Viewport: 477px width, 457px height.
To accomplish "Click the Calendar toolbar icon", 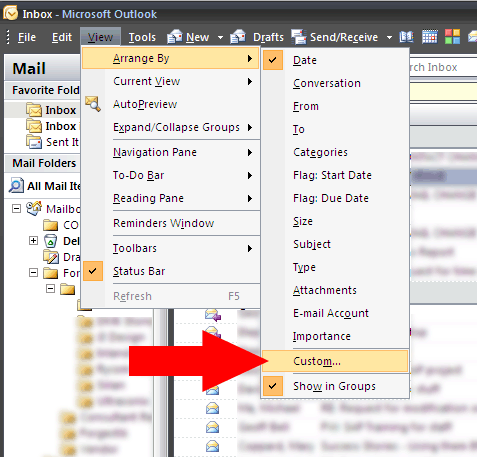I will click(x=430, y=37).
